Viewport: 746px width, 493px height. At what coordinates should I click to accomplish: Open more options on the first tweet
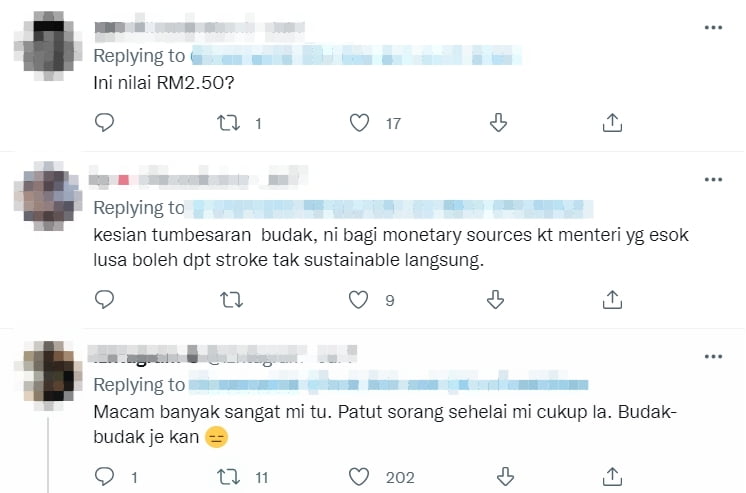[713, 28]
